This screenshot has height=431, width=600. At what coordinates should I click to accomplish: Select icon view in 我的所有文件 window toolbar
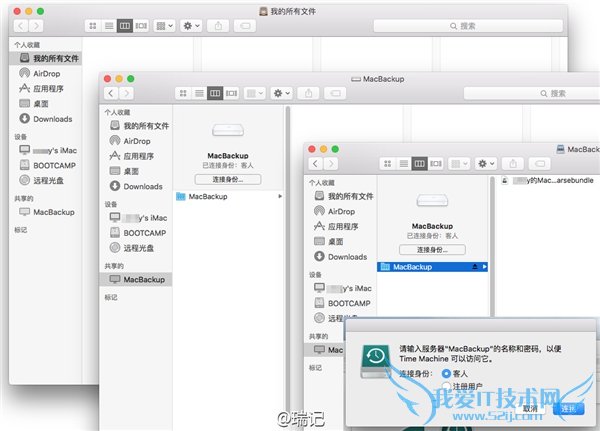tap(93, 26)
